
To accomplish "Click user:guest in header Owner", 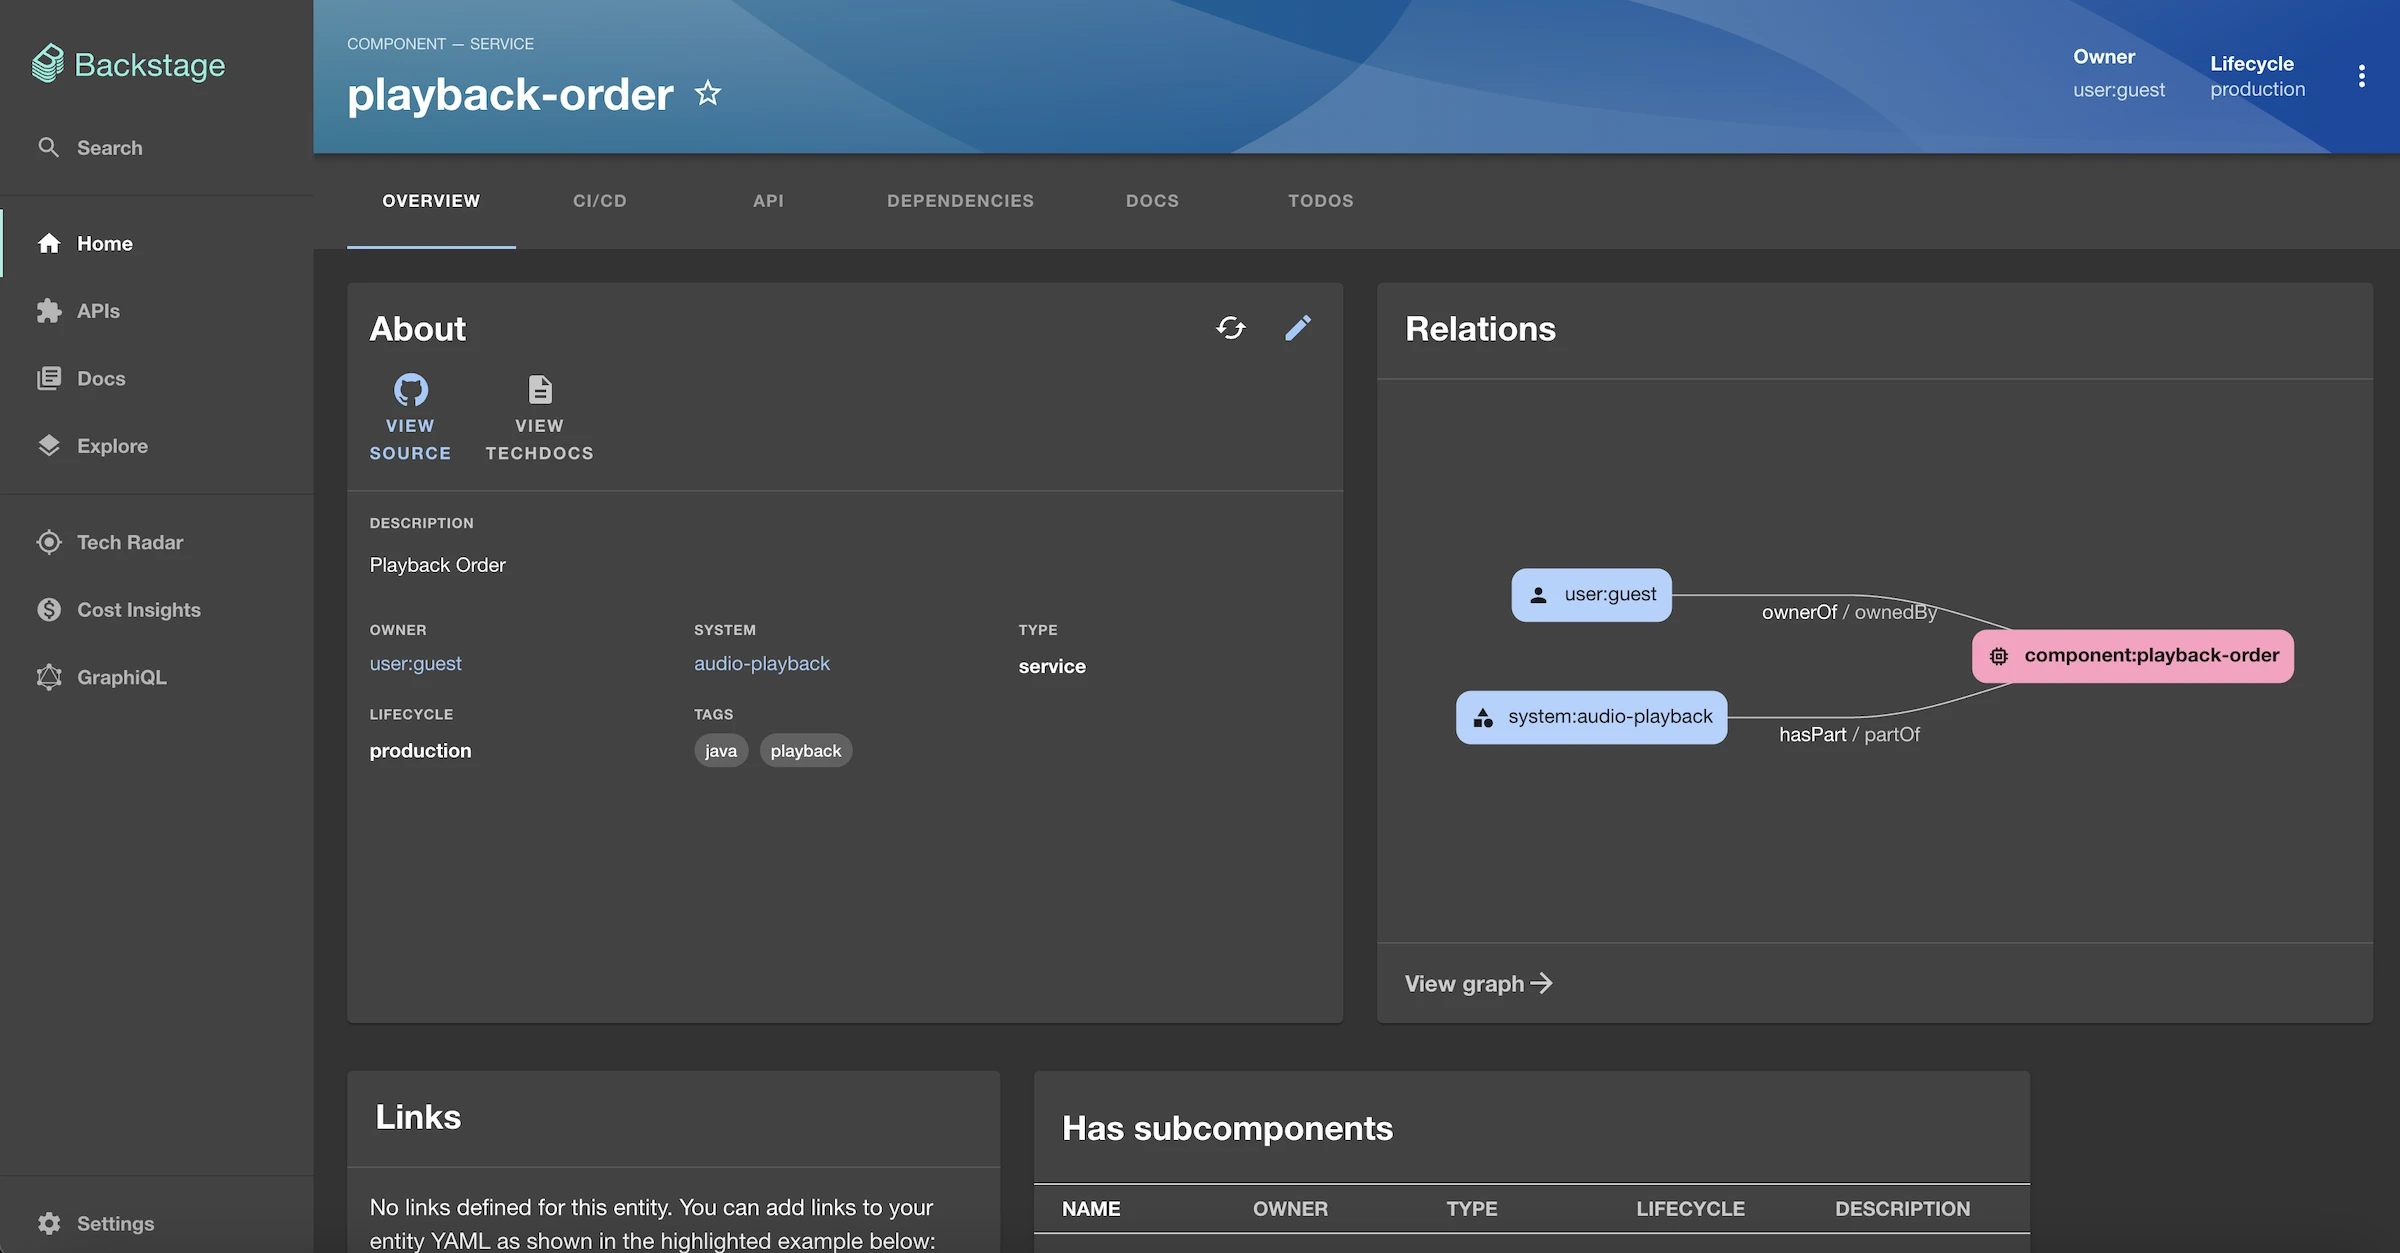I will [2118, 90].
